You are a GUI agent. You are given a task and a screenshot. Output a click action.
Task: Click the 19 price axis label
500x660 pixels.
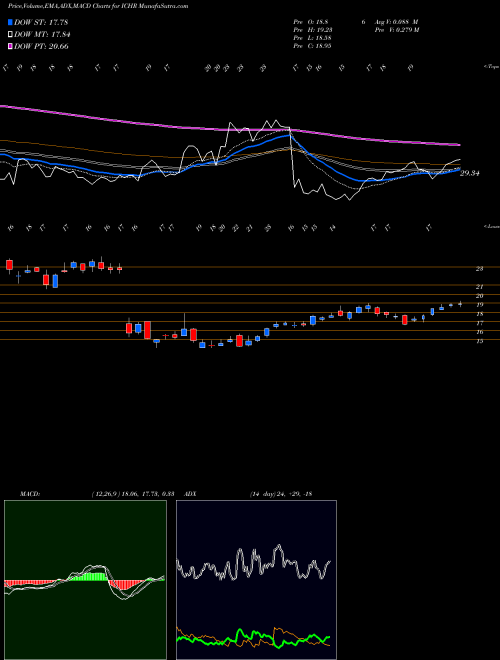tap(479, 305)
